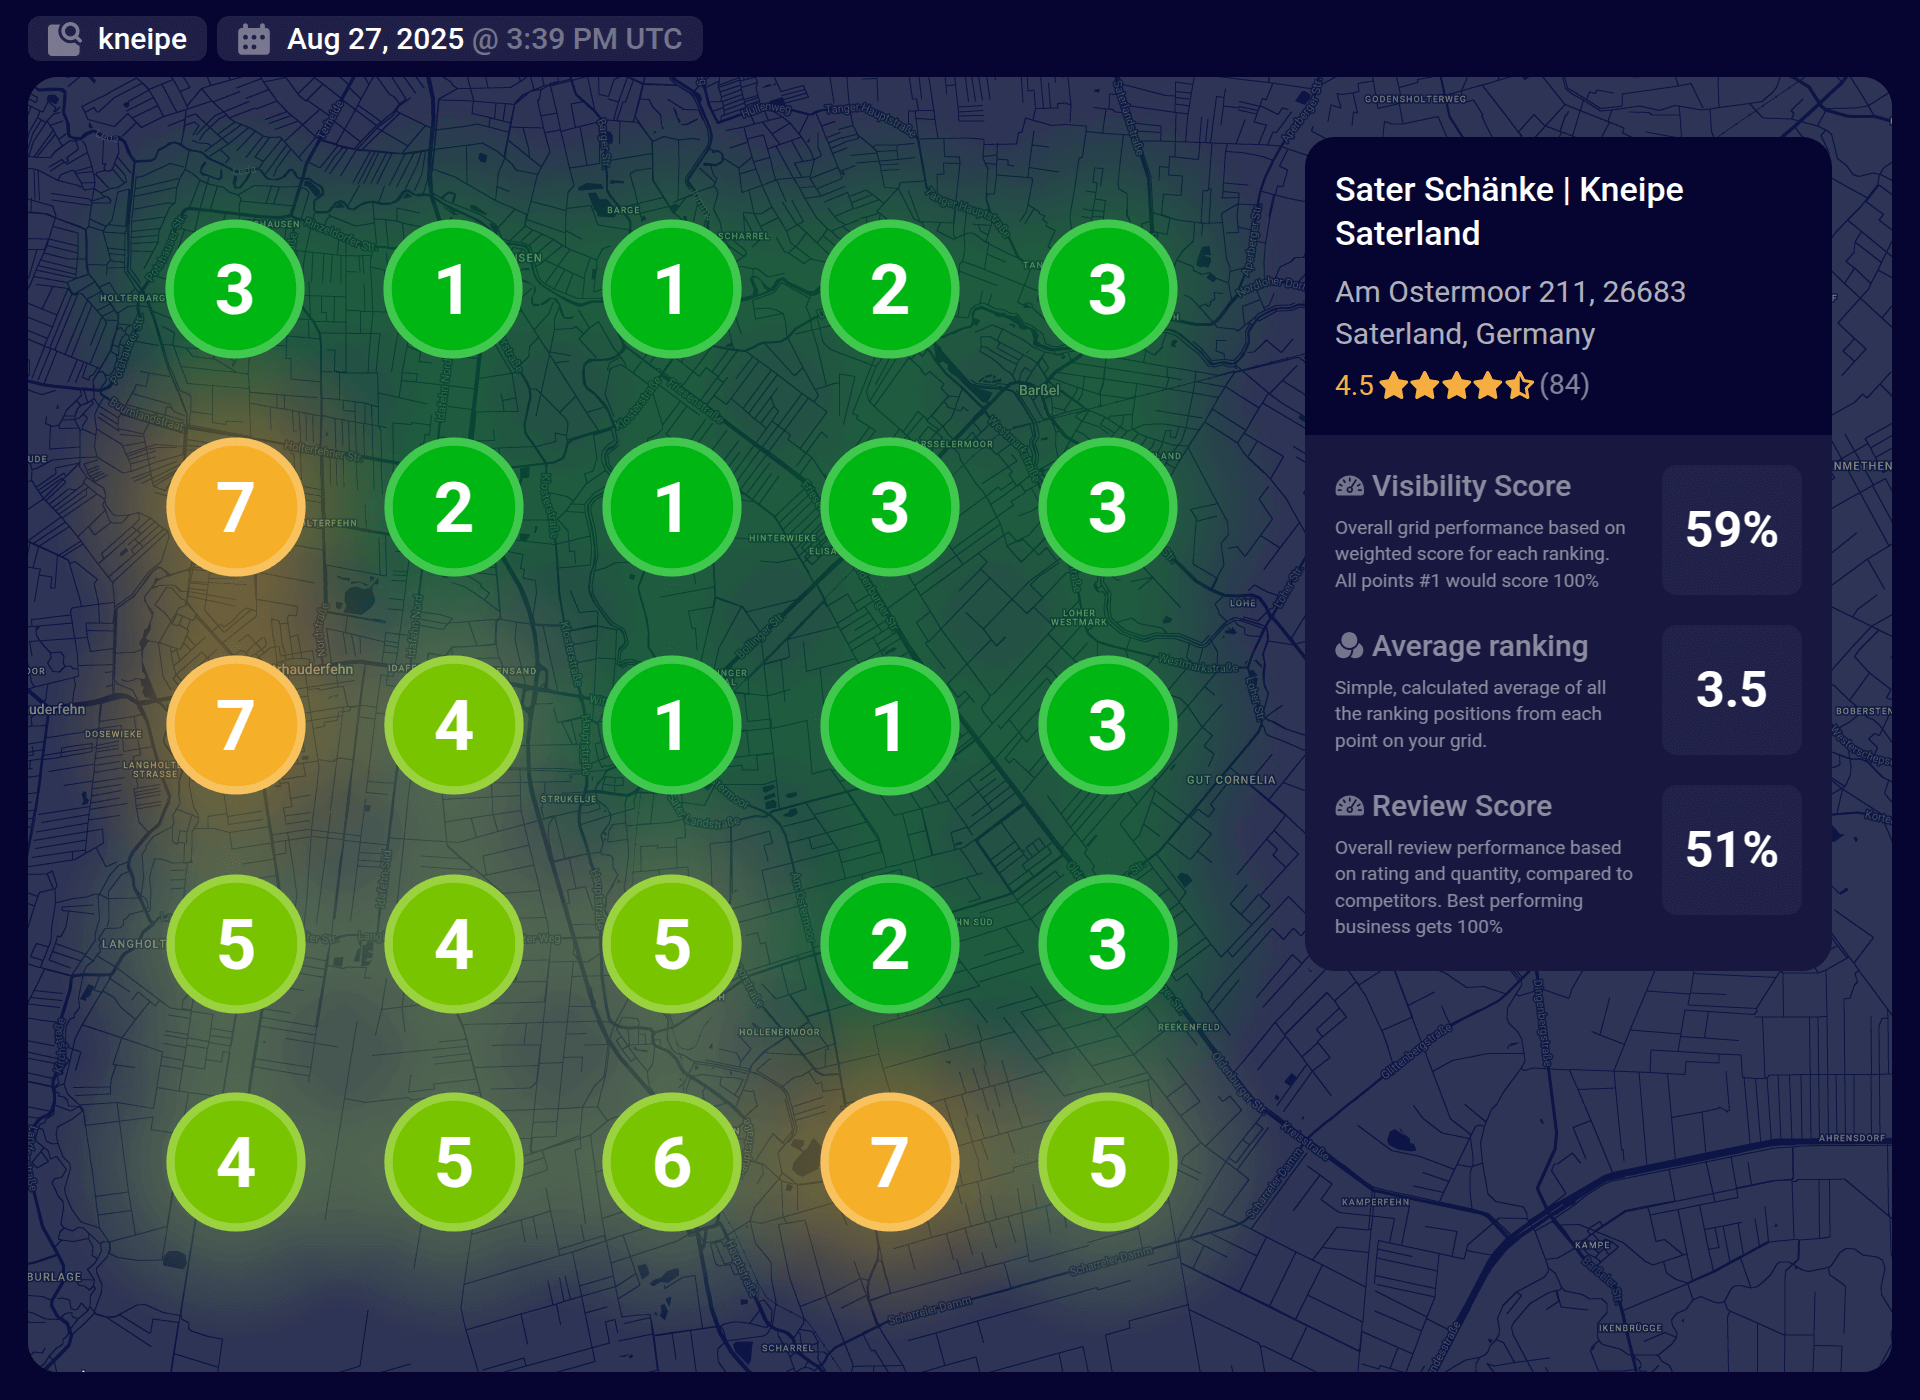Click the green 1 marker in the center of the top row

pyautogui.click(x=671, y=289)
